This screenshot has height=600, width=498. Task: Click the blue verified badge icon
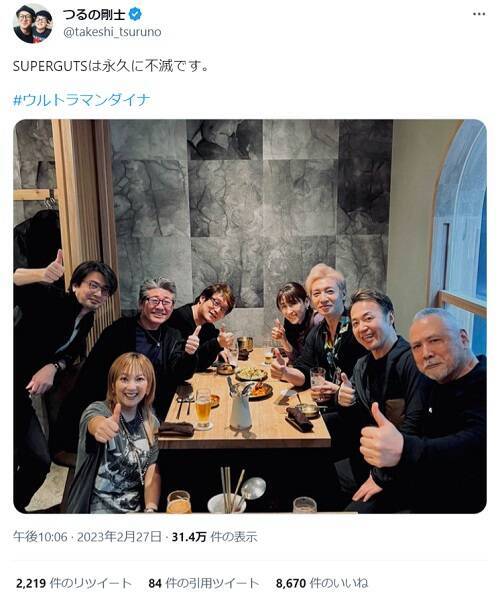pos(135,15)
